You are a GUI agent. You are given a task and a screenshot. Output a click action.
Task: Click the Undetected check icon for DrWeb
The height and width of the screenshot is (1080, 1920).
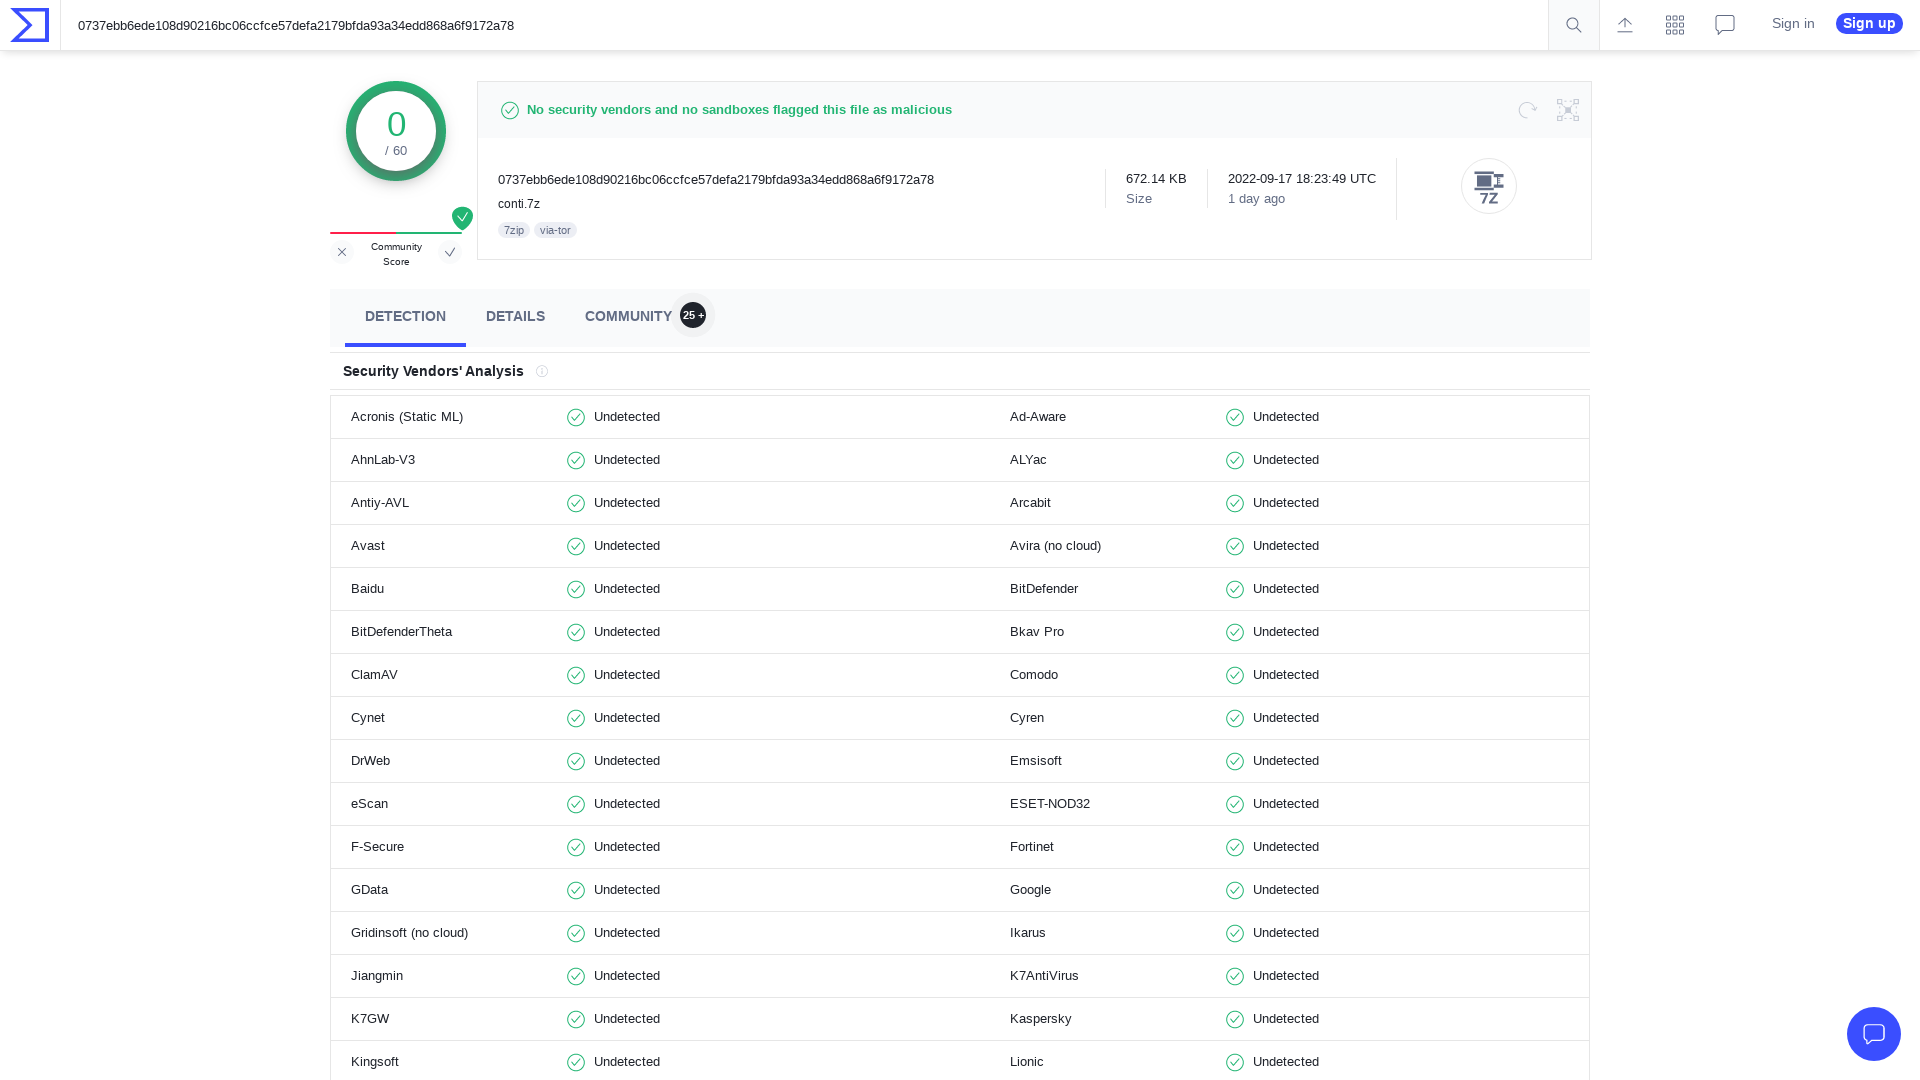(576, 761)
